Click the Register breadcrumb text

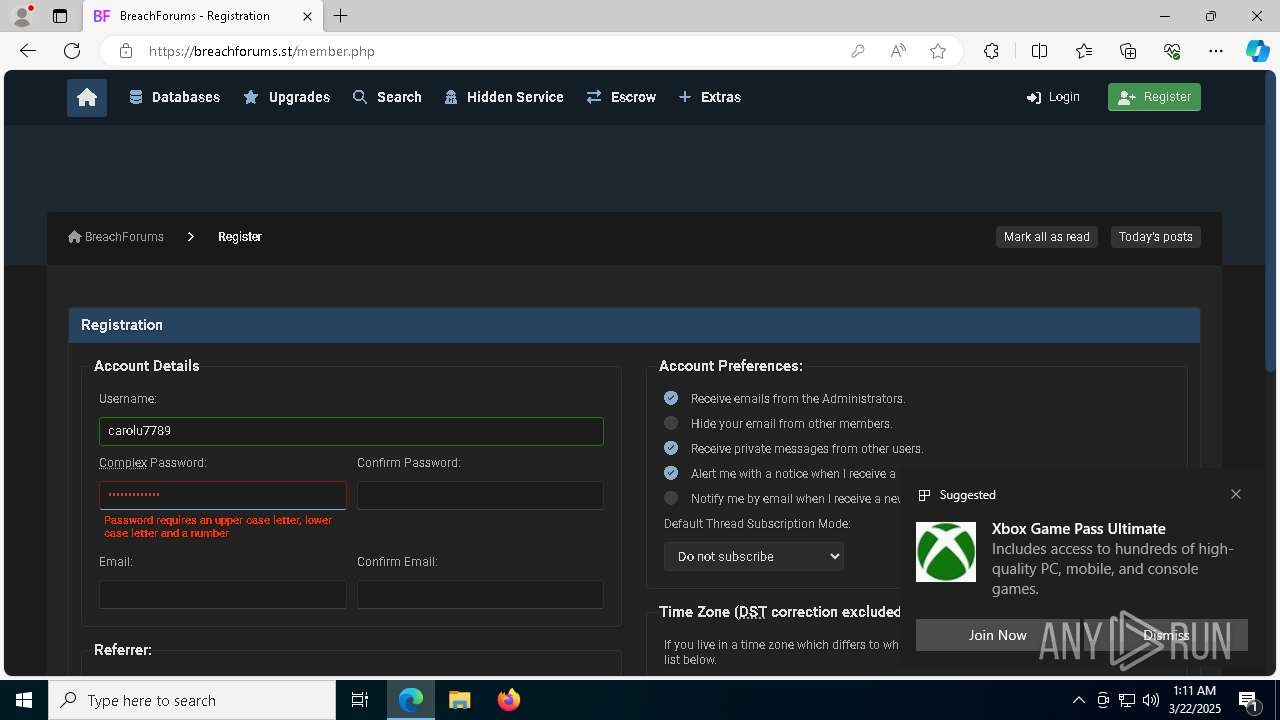tap(240, 237)
